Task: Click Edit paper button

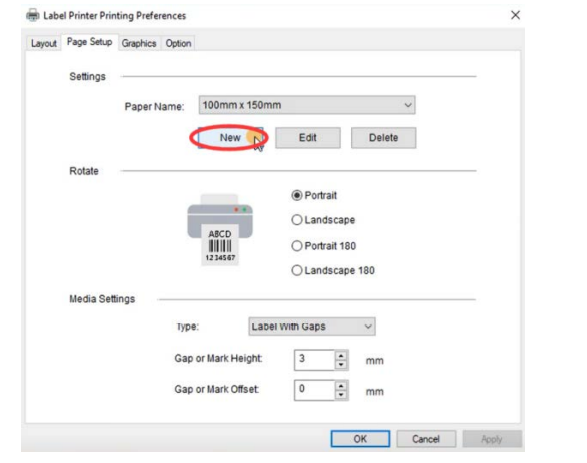Action: pos(308,138)
